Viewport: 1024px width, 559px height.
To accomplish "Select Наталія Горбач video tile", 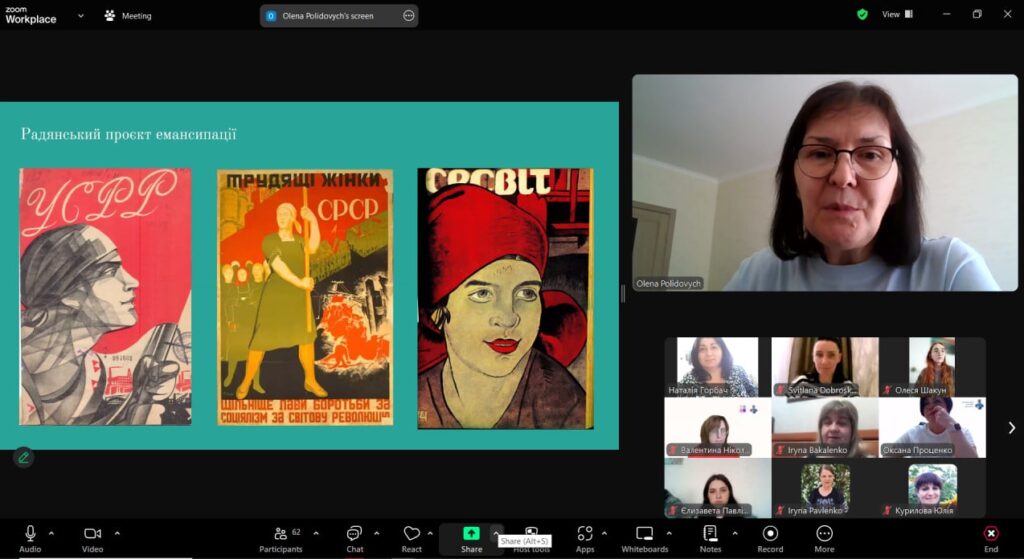I will [x=717, y=366].
